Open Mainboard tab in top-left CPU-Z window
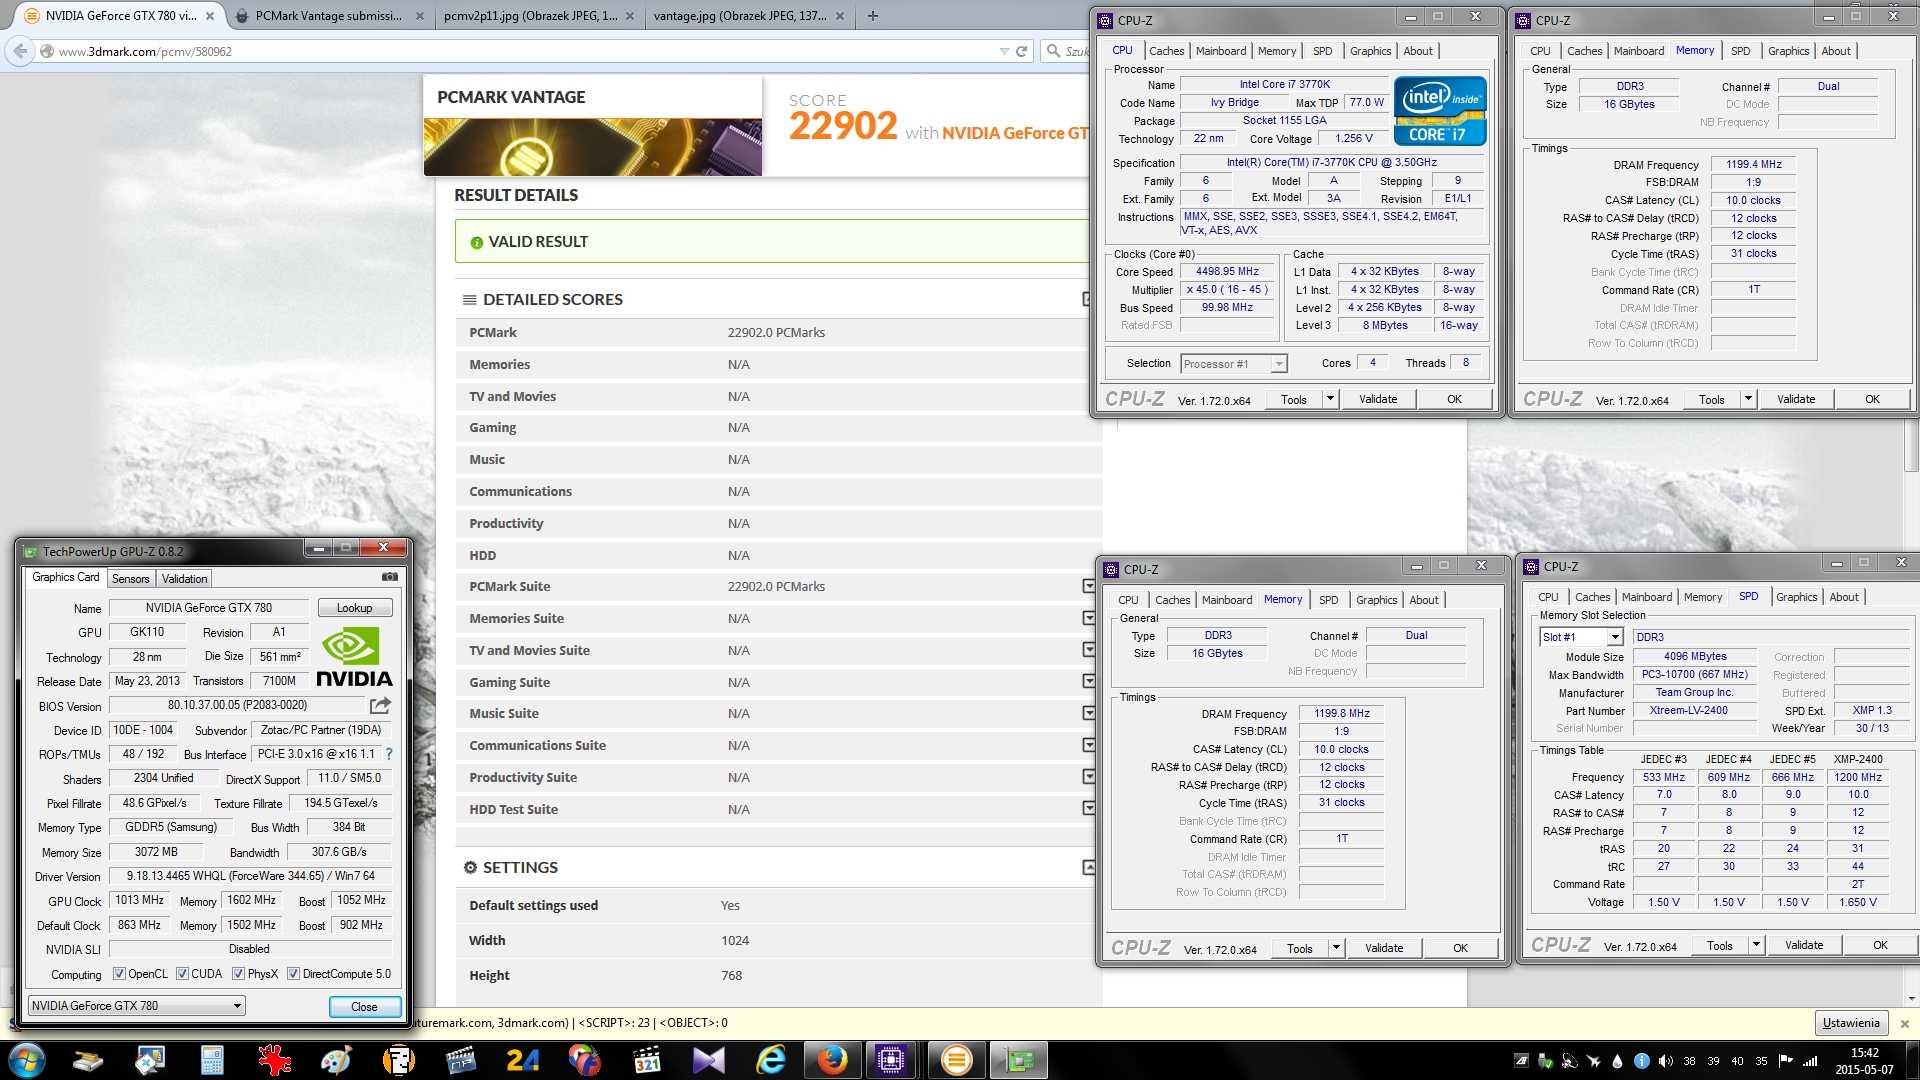Screen dimensions: 1920x1080 click(1221, 51)
